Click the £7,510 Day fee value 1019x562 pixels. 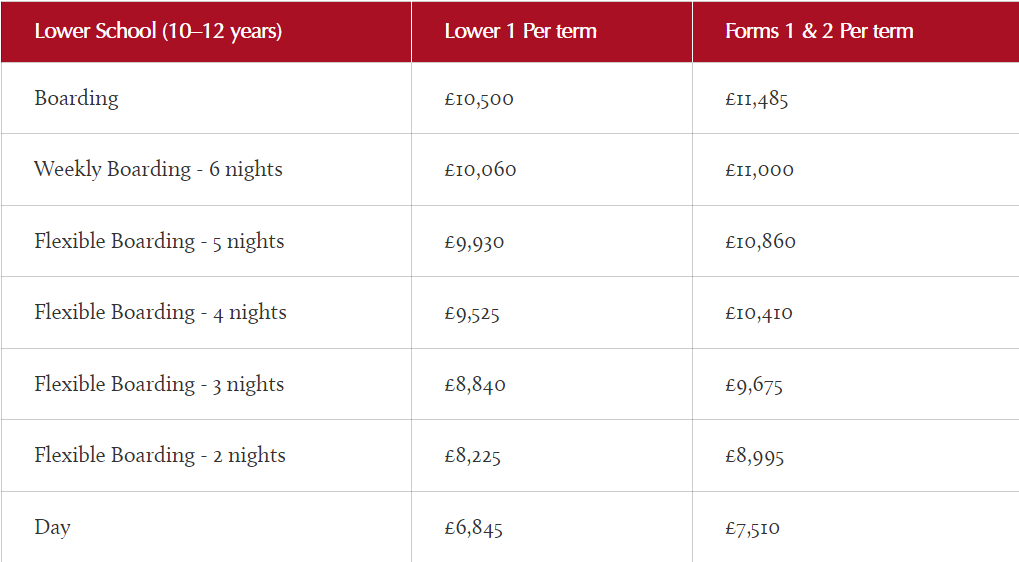(753, 528)
